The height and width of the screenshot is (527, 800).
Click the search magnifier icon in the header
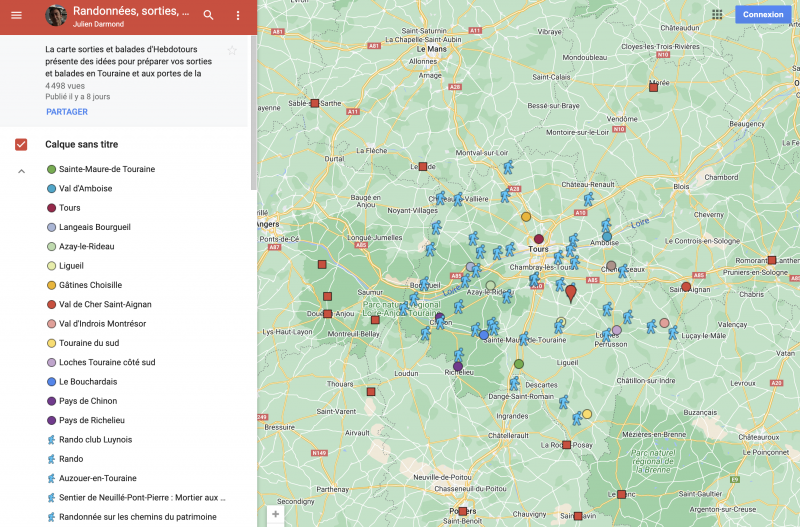click(208, 15)
